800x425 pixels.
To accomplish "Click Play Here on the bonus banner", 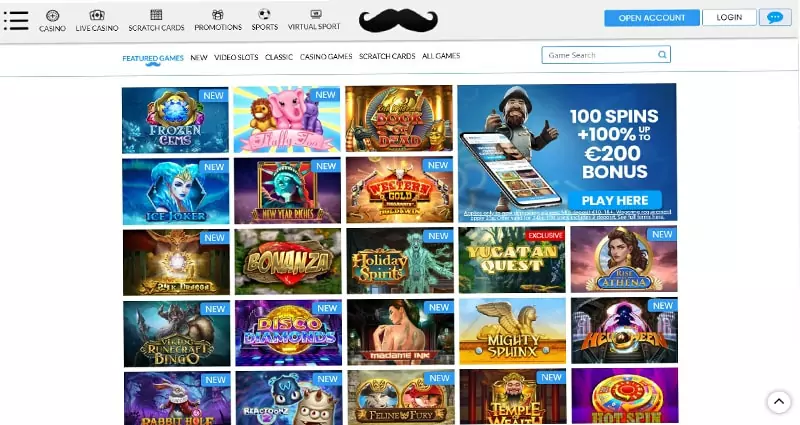I will [615, 200].
